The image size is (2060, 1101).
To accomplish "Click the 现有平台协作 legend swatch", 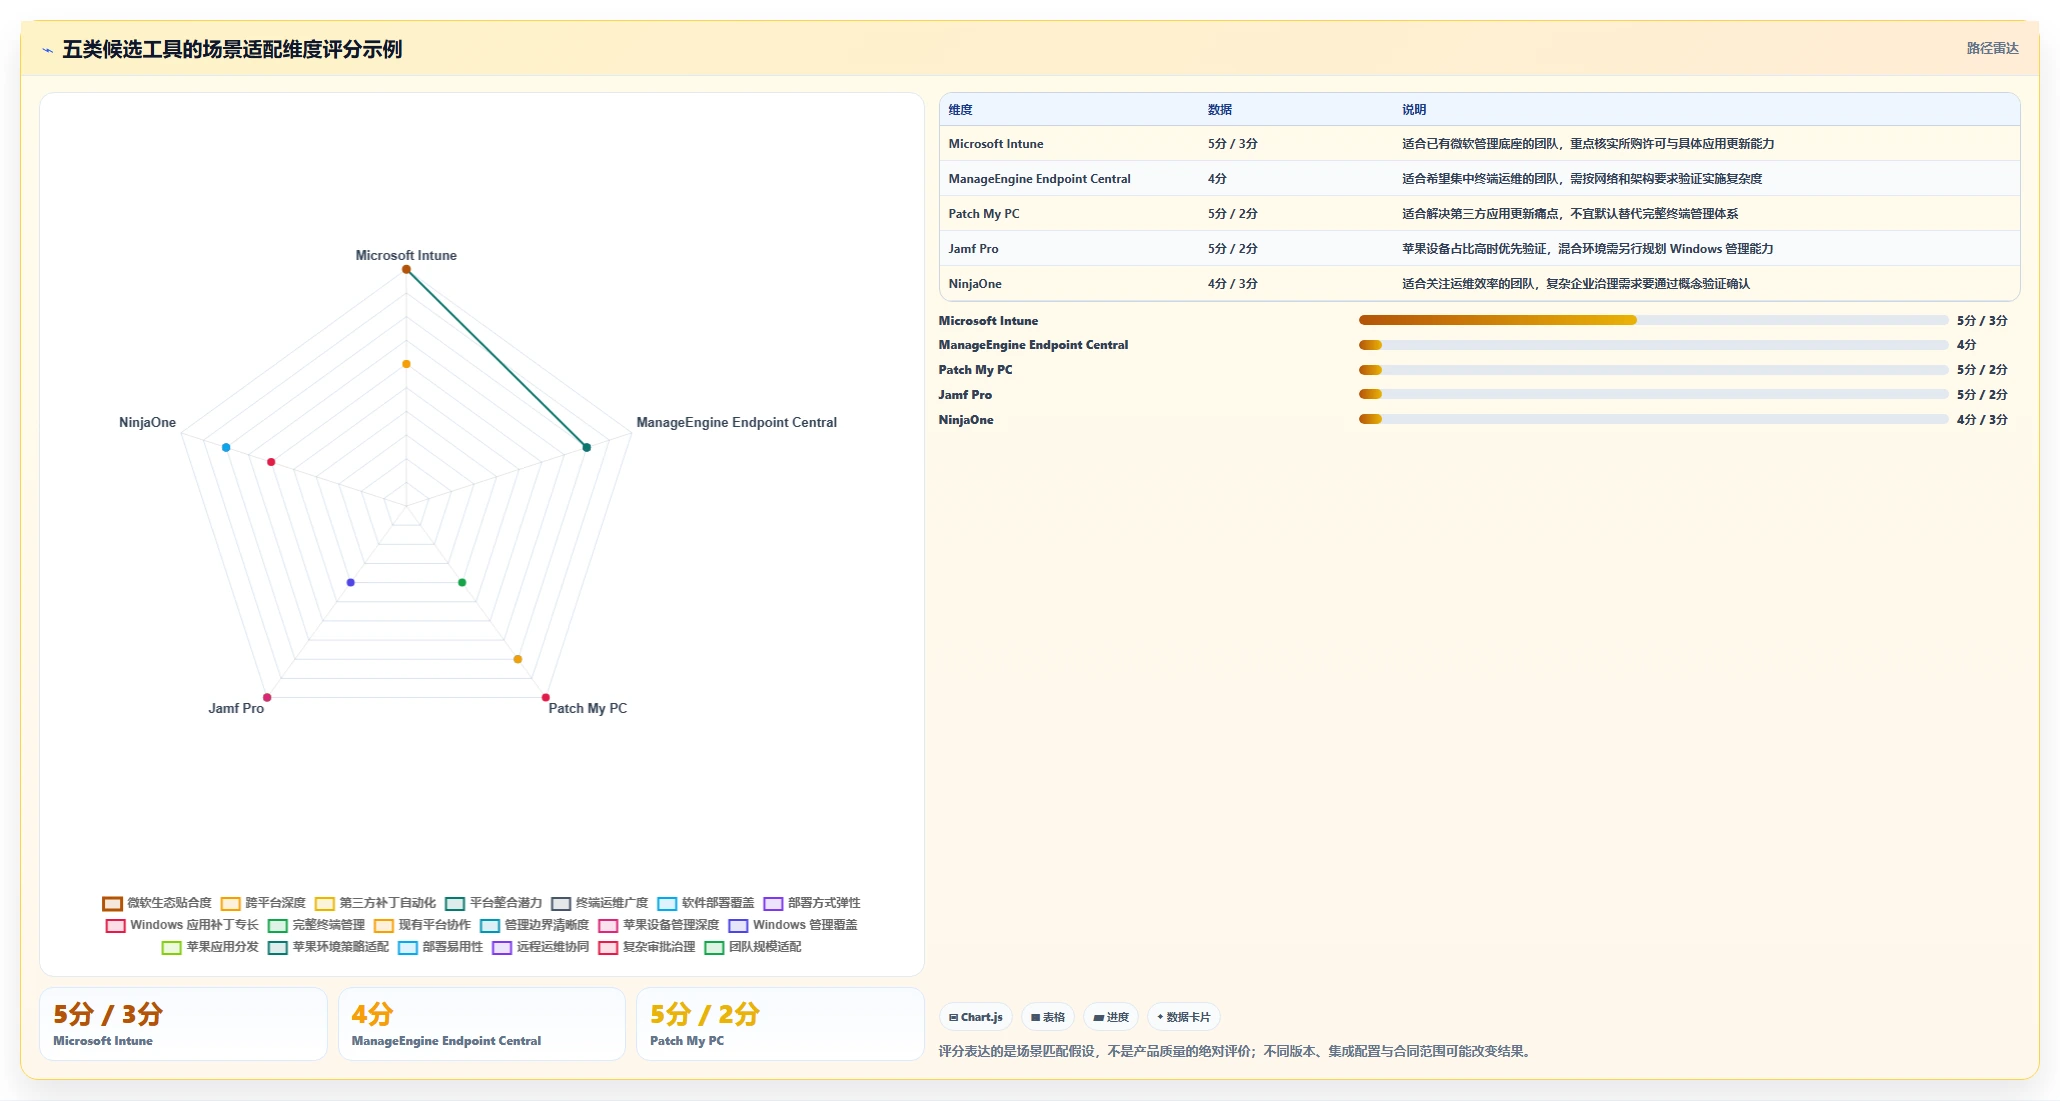I will [384, 926].
